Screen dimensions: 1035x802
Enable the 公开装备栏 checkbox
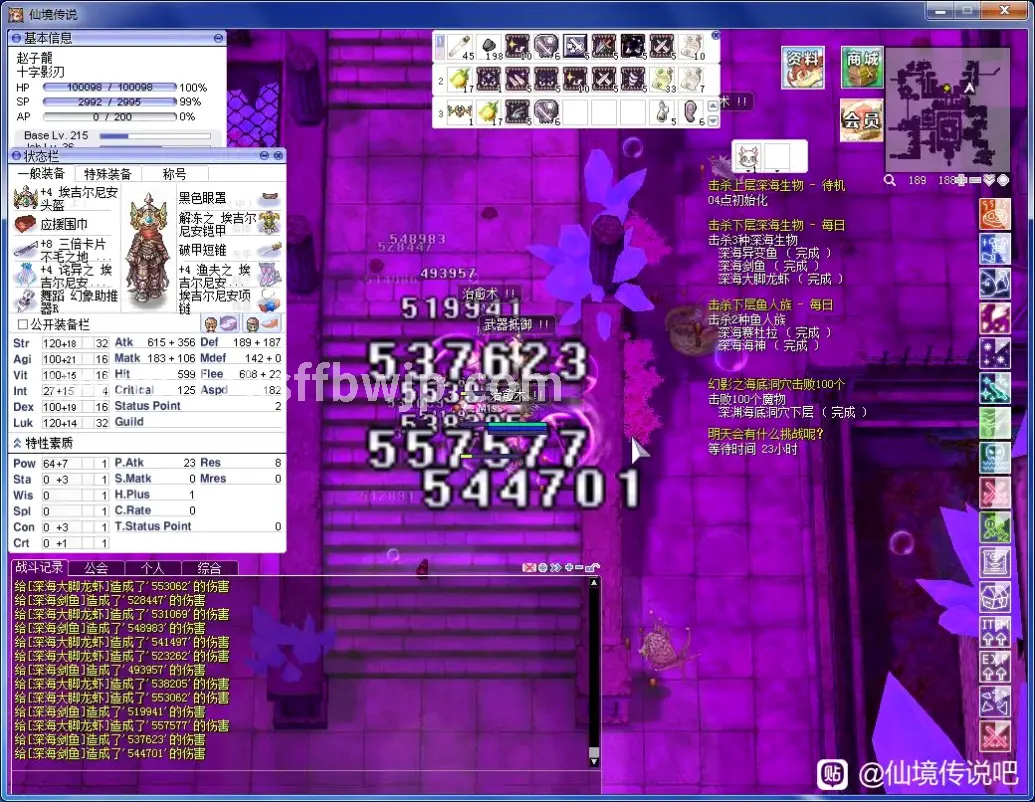point(20,324)
